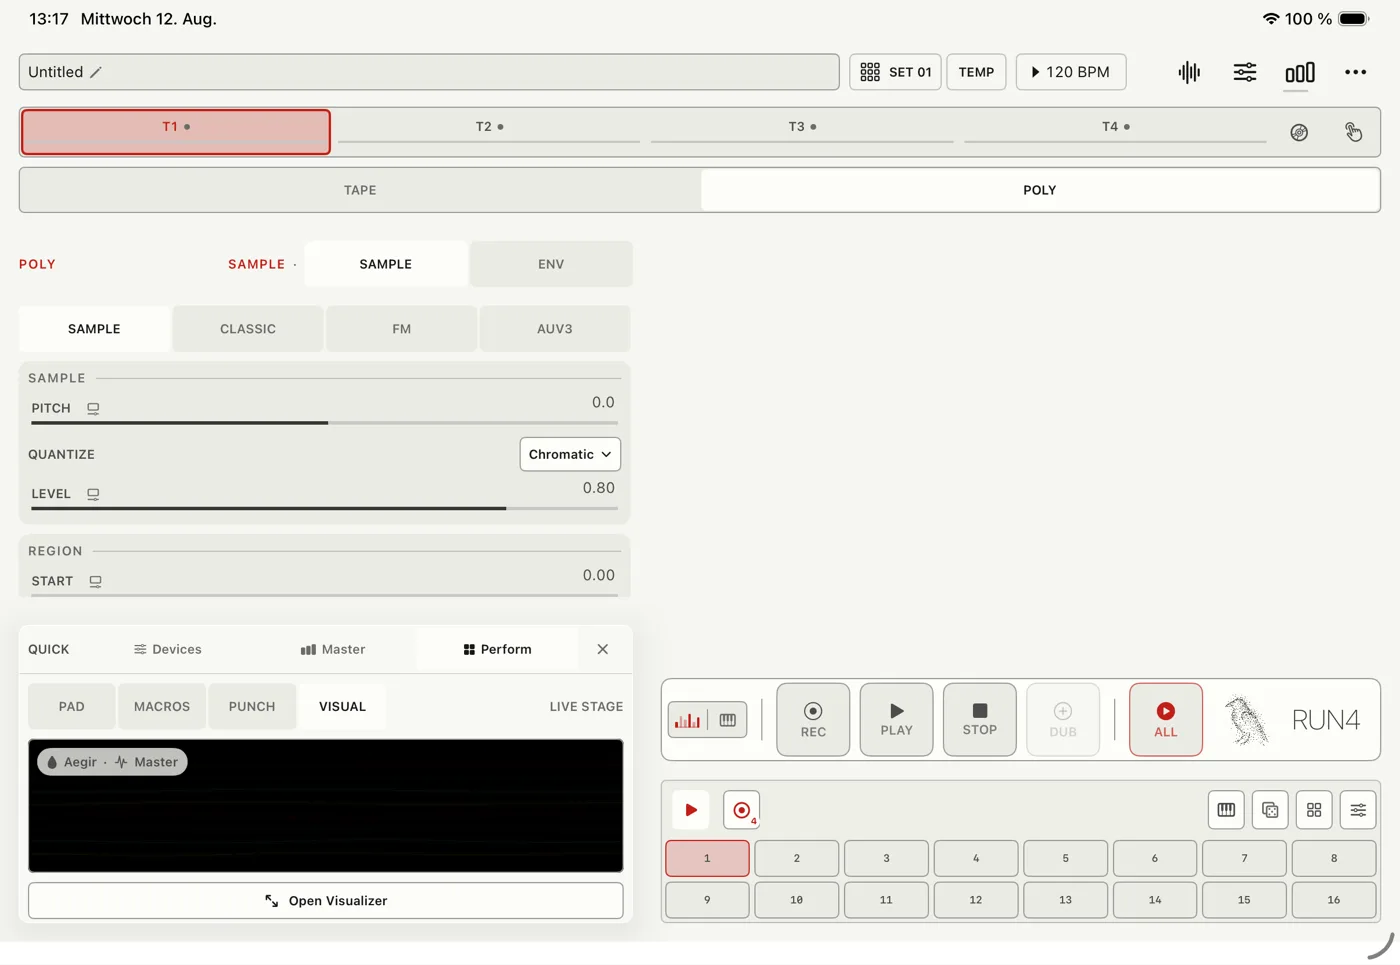Click the copy pattern icon above pads
Screen dimensions: 1400x965
(1270, 810)
